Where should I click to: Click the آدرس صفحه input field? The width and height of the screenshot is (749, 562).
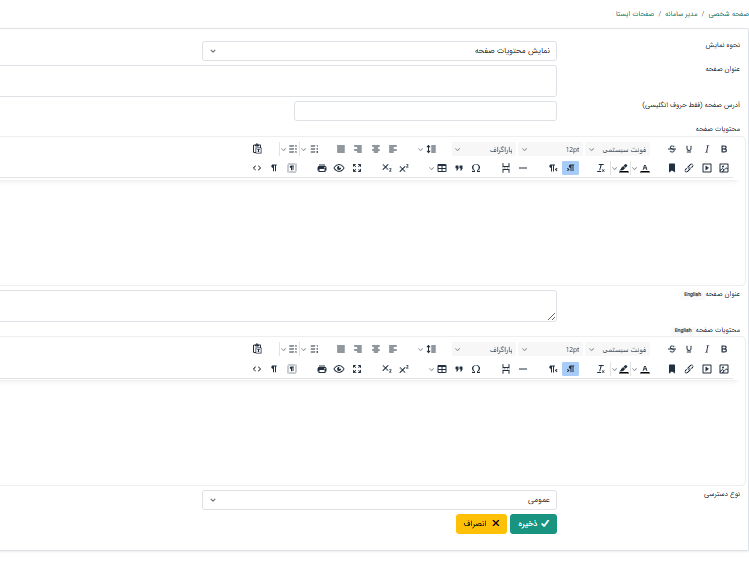[425, 111]
